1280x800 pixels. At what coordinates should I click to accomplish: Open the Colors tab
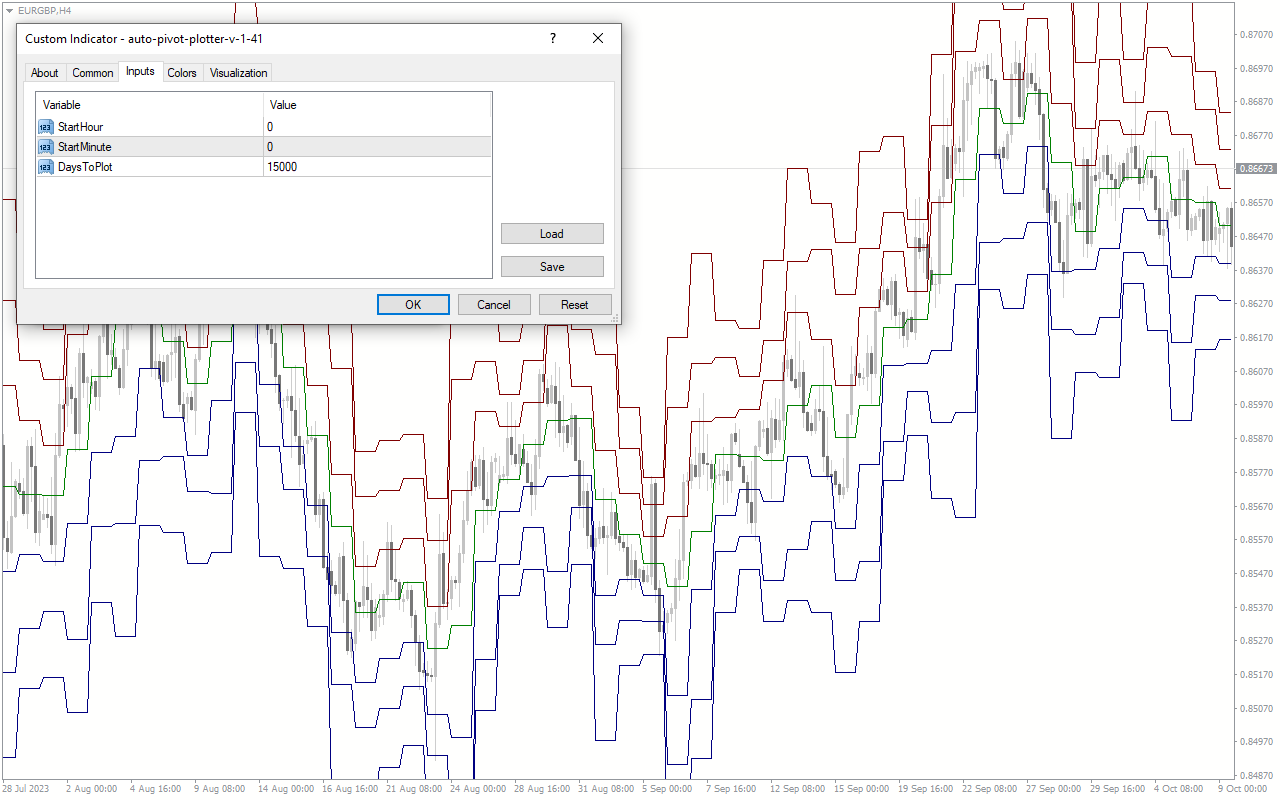click(x=182, y=73)
